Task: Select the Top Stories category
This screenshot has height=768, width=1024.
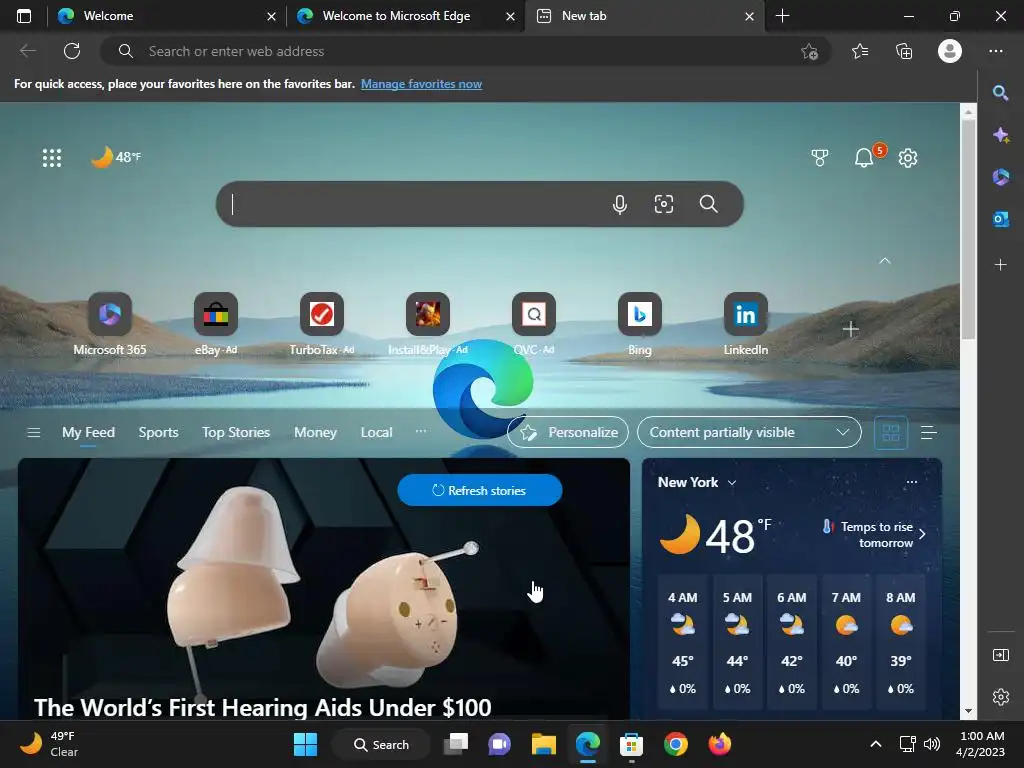Action: [x=236, y=432]
